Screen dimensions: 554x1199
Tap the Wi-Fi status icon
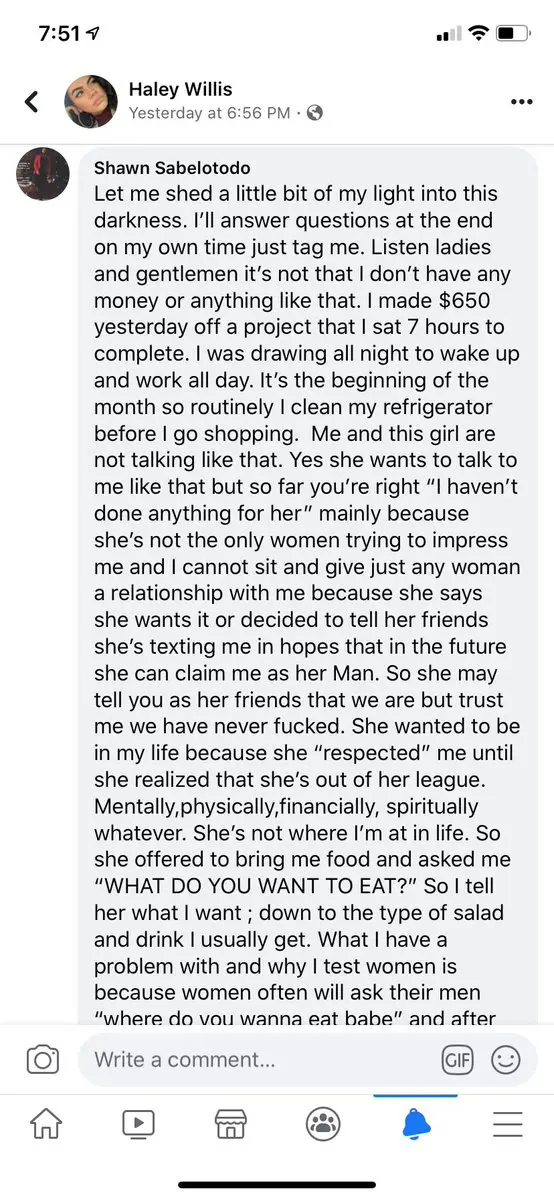point(478,33)
